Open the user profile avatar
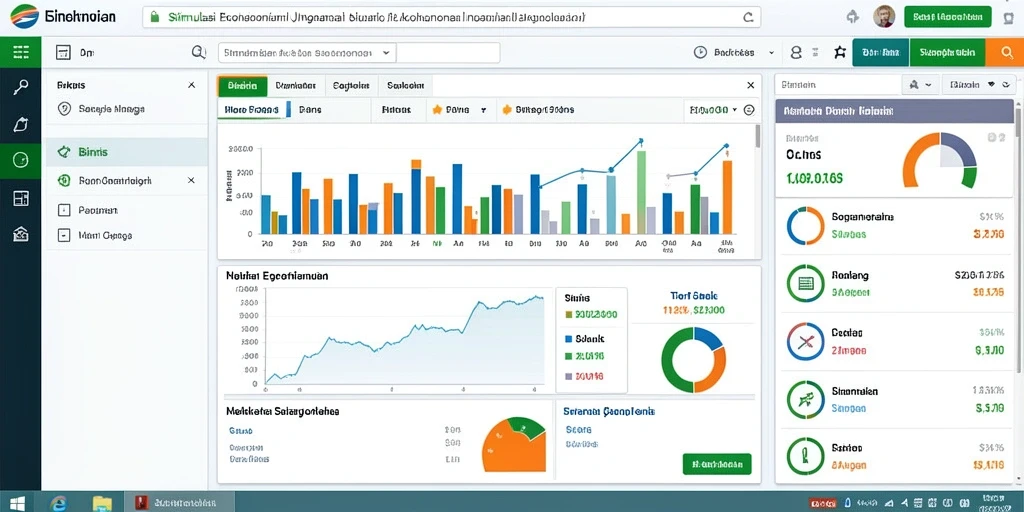 coord(884,17)
